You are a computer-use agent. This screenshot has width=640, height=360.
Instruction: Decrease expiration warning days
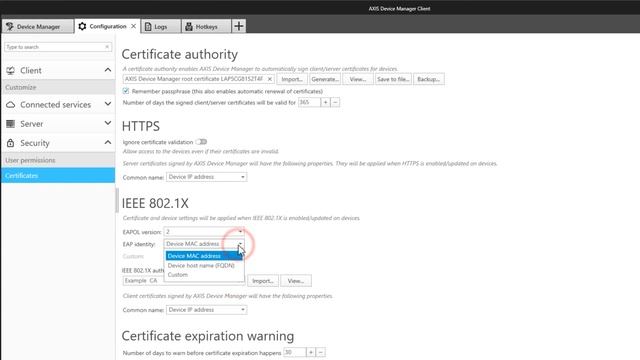pyautogui.click(x=321, y=352)
